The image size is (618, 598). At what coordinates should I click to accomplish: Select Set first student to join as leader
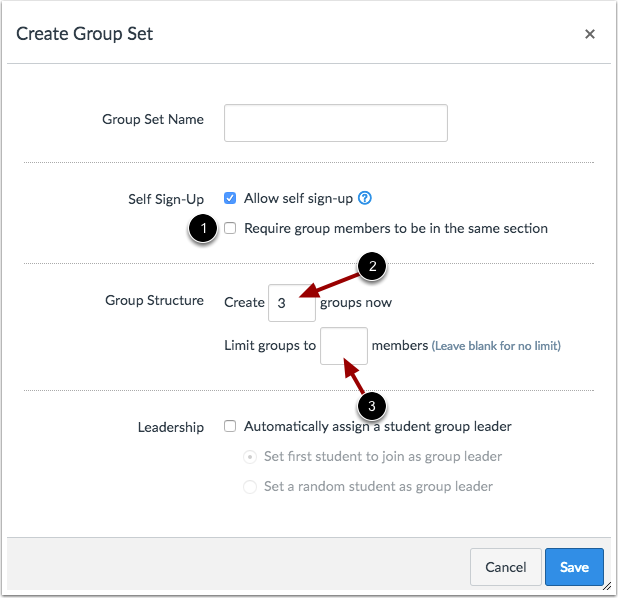tap(250, 457)
